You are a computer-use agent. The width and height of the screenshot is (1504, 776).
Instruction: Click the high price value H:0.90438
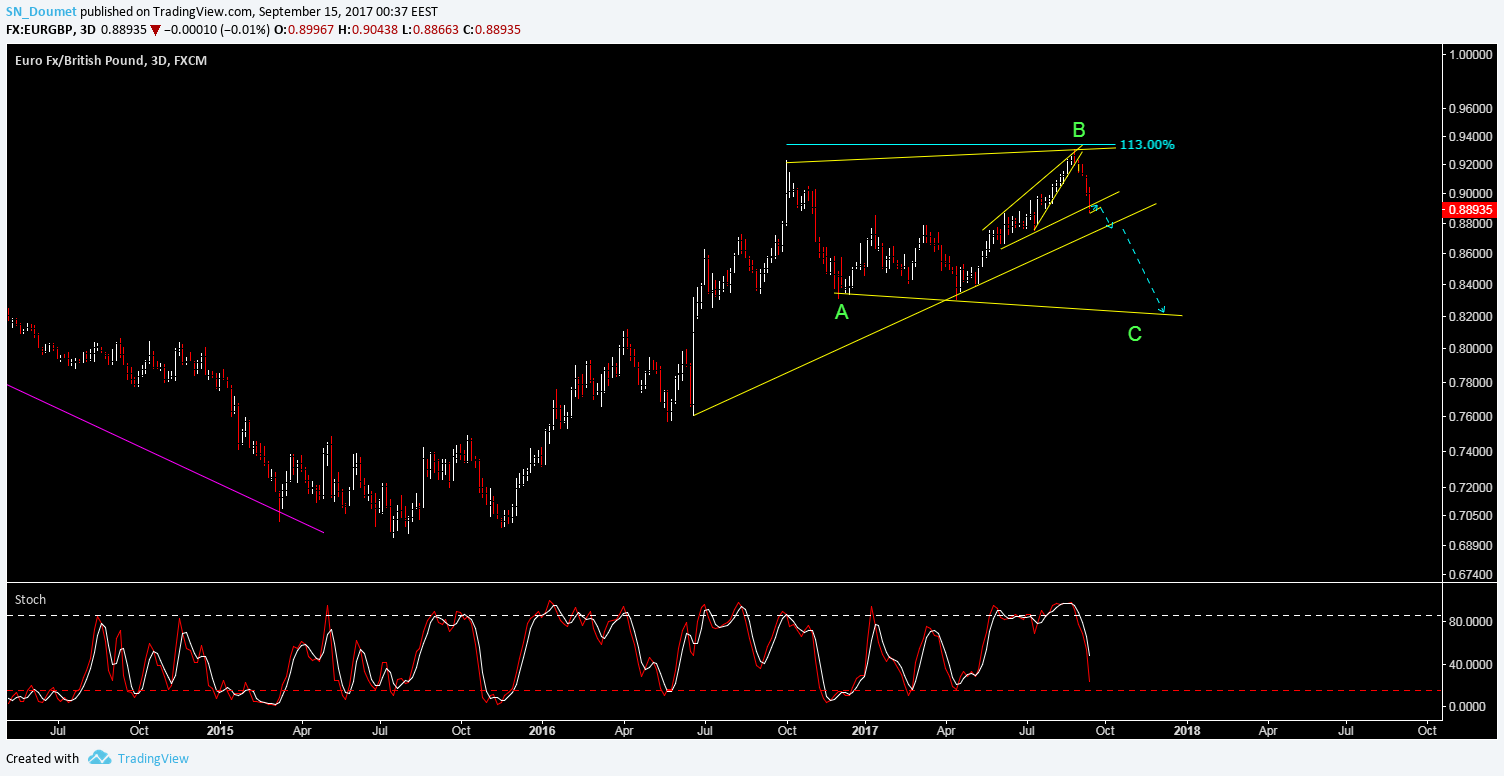[x=368, y=29]
